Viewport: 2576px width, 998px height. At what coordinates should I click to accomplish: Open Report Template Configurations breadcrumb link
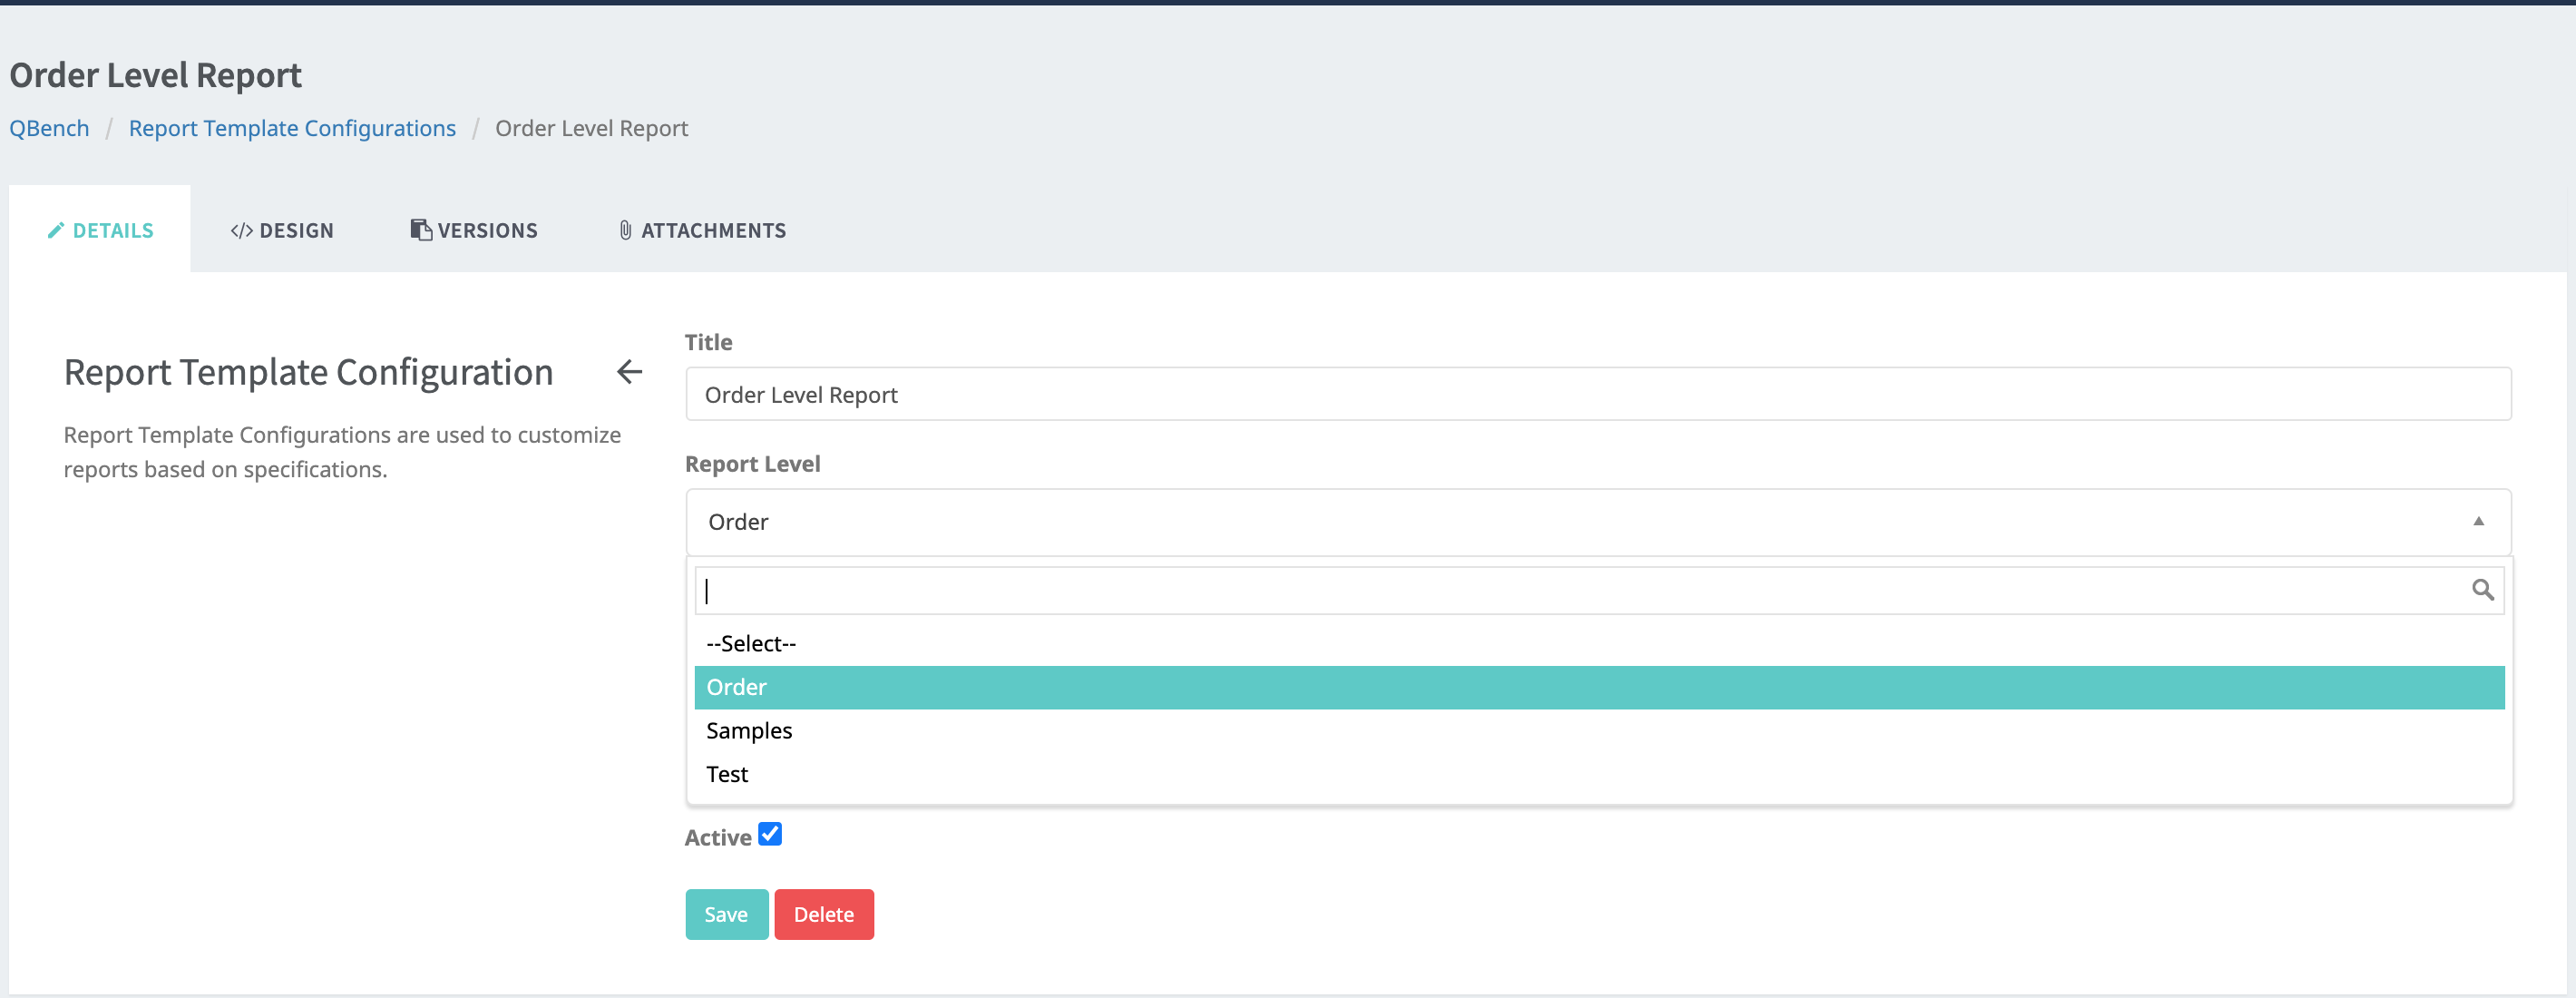click(292, 129)
